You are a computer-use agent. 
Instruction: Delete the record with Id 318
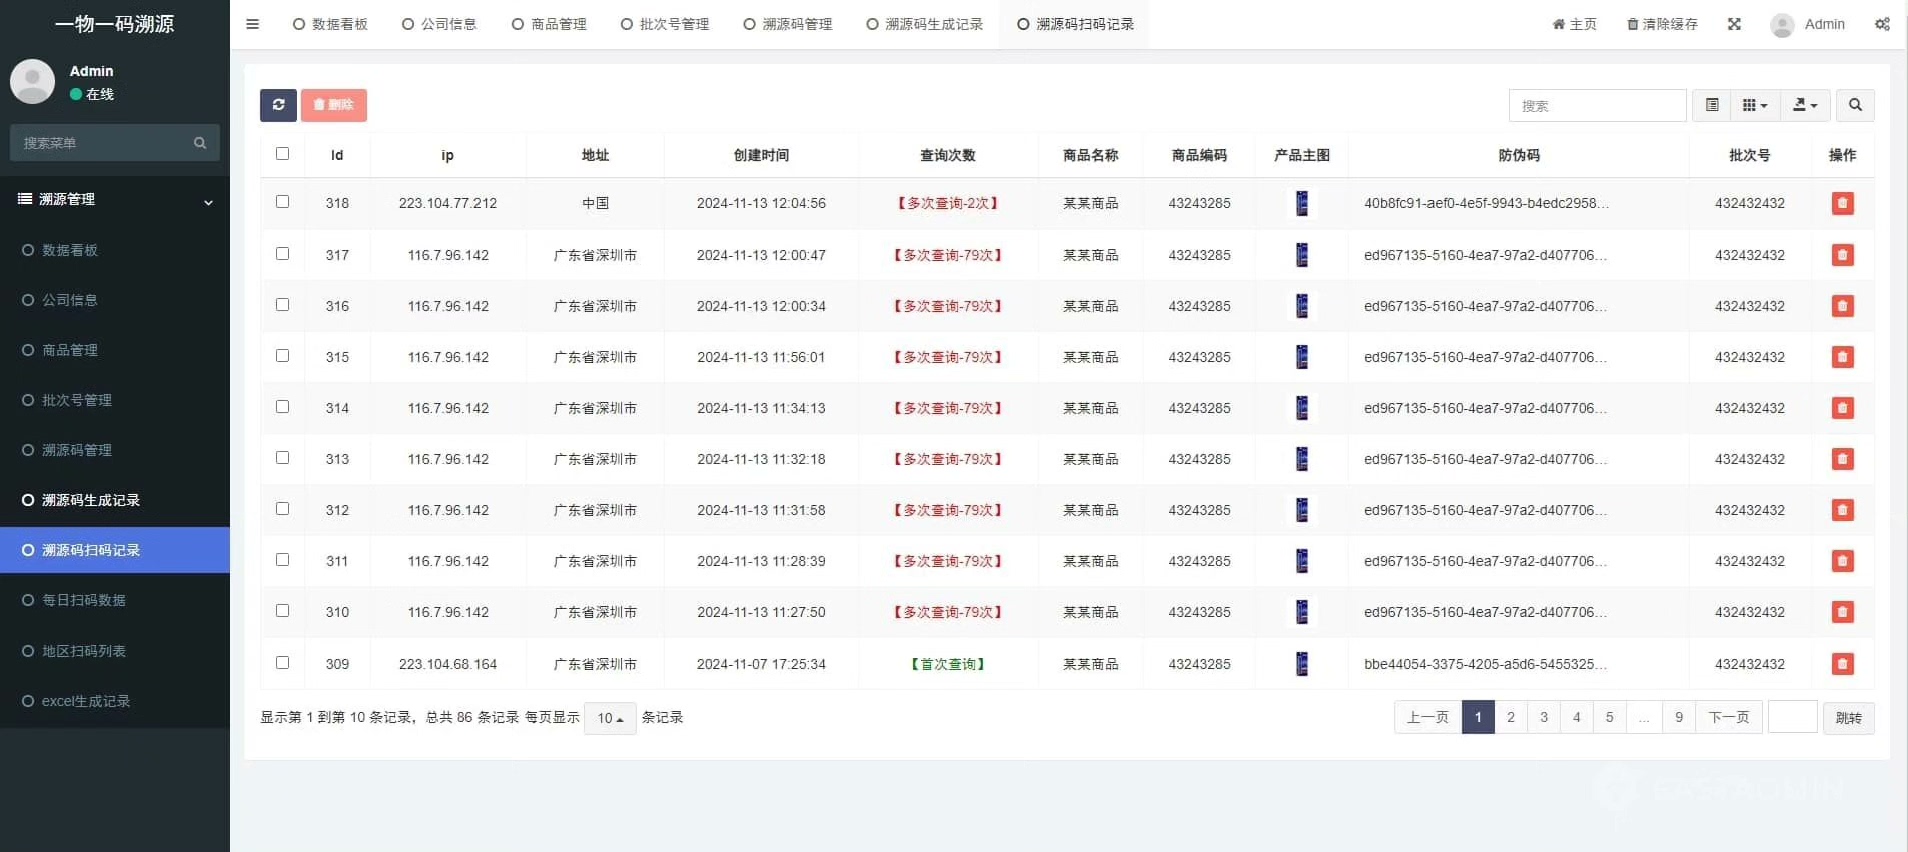pyautogui.click(x=1841, y=204)
